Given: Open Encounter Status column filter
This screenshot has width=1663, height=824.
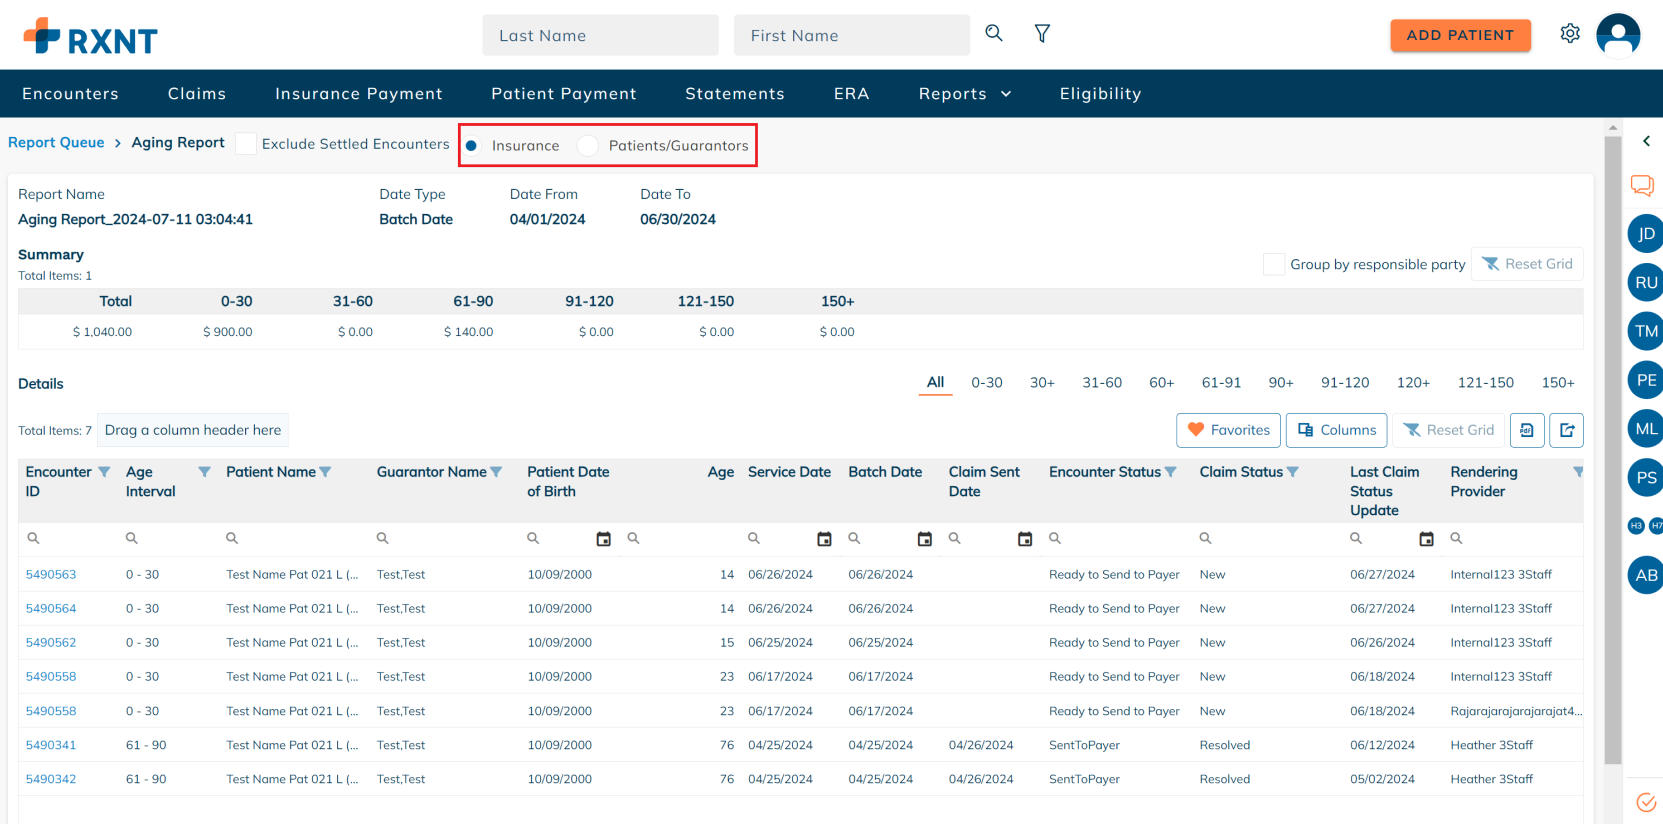Looking at the screenshot, I should (1171, 472).
